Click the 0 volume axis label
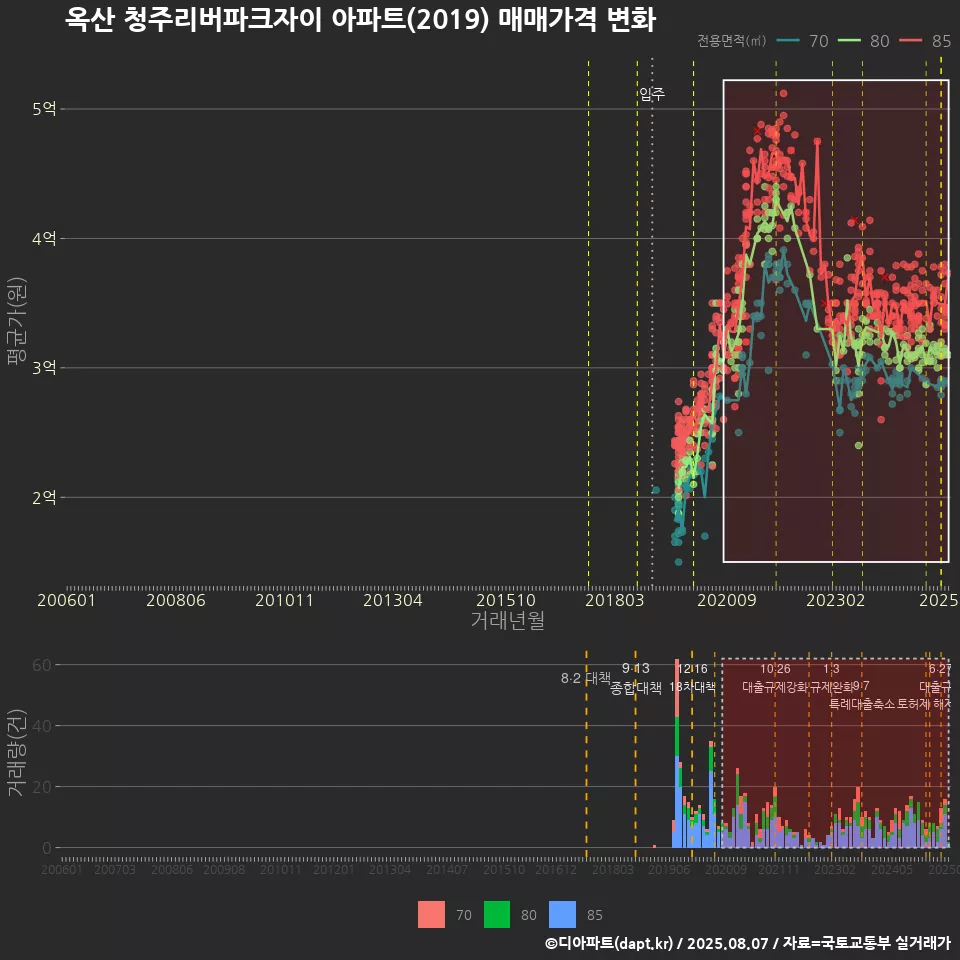Screen dimensions: 960x960 click(x=47, y=848)
